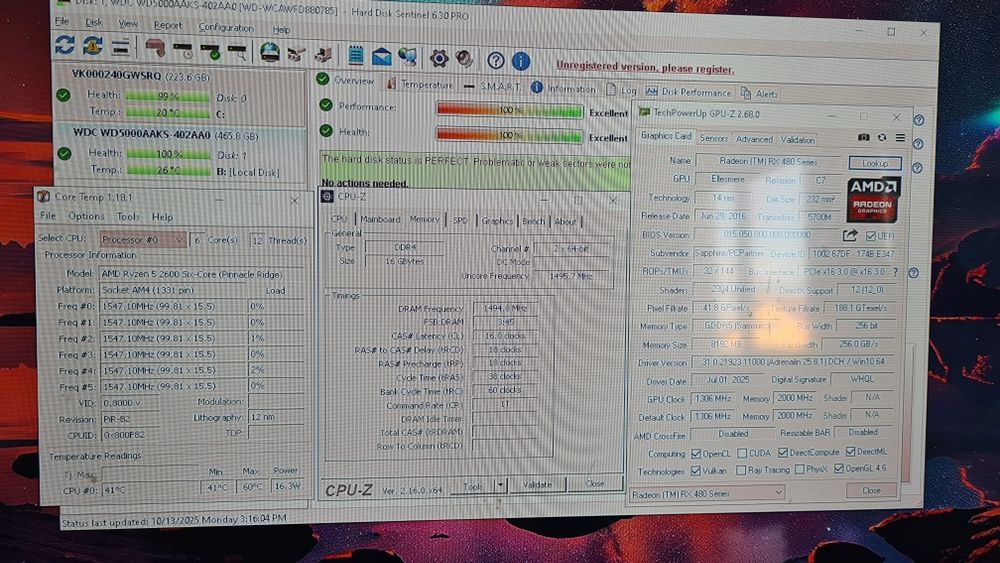Toggle the CUDA checkbox
Viewport: 1000px width, 563px height.
coord(742,453)
